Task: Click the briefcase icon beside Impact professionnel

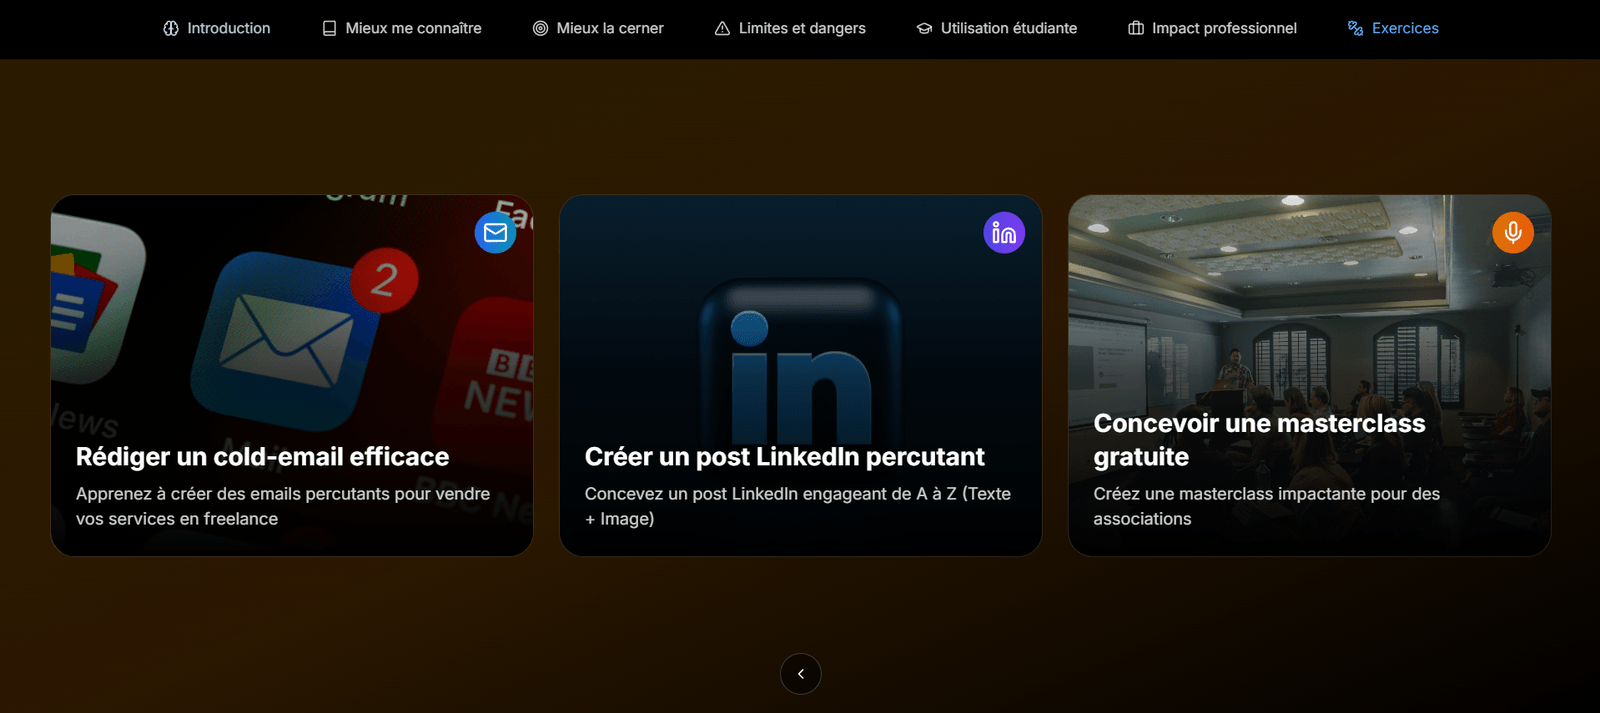Action: 1136,28
